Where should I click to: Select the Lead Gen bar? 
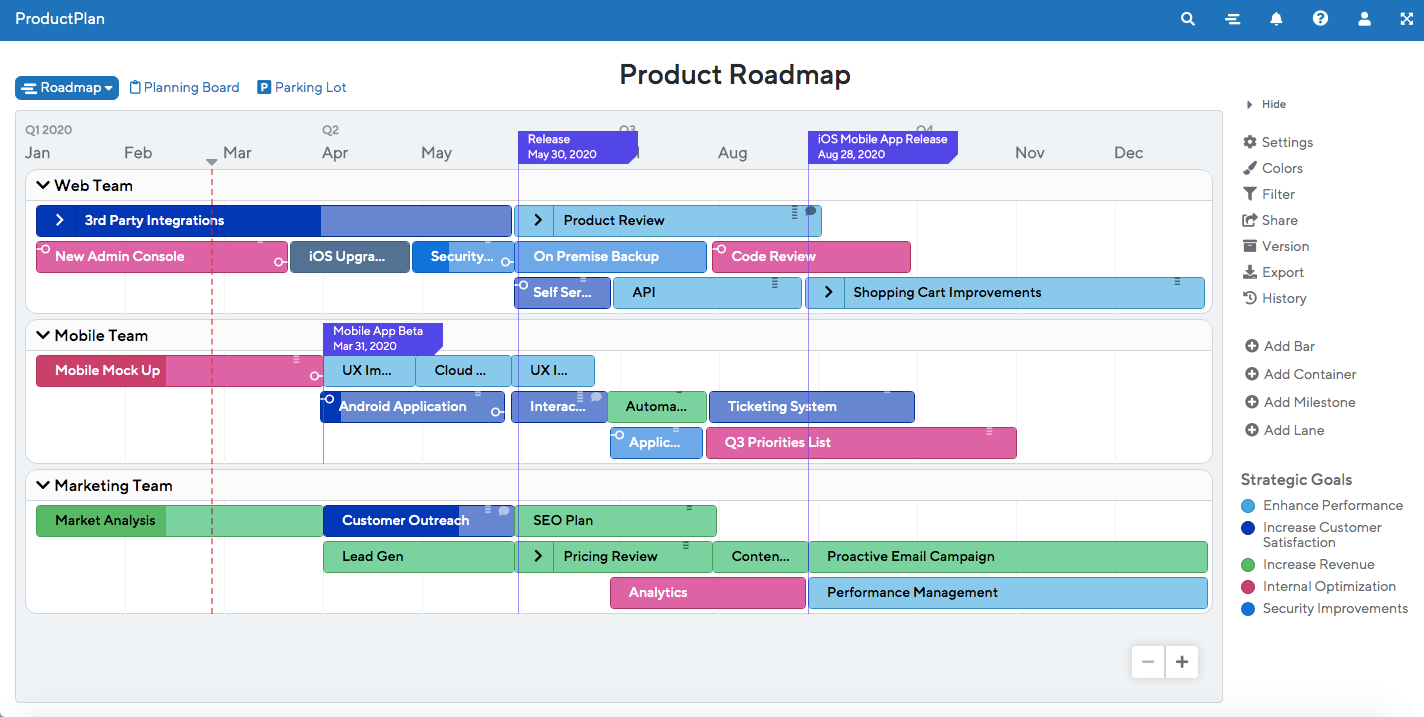[419, 557]
